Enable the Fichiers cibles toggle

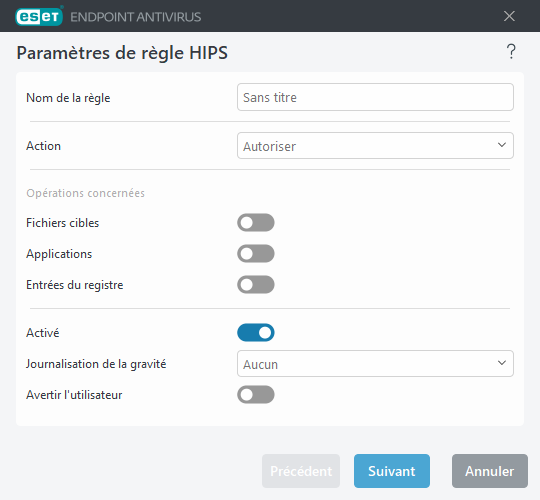(256, 222)
